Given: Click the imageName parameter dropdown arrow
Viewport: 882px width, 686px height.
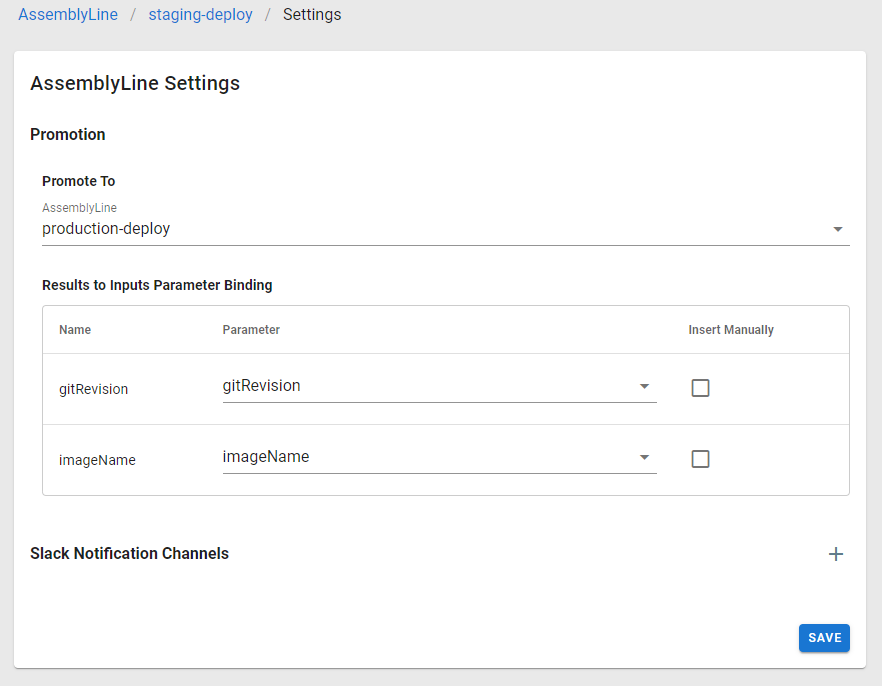Looking at the screenshot, I should (644, 457).
